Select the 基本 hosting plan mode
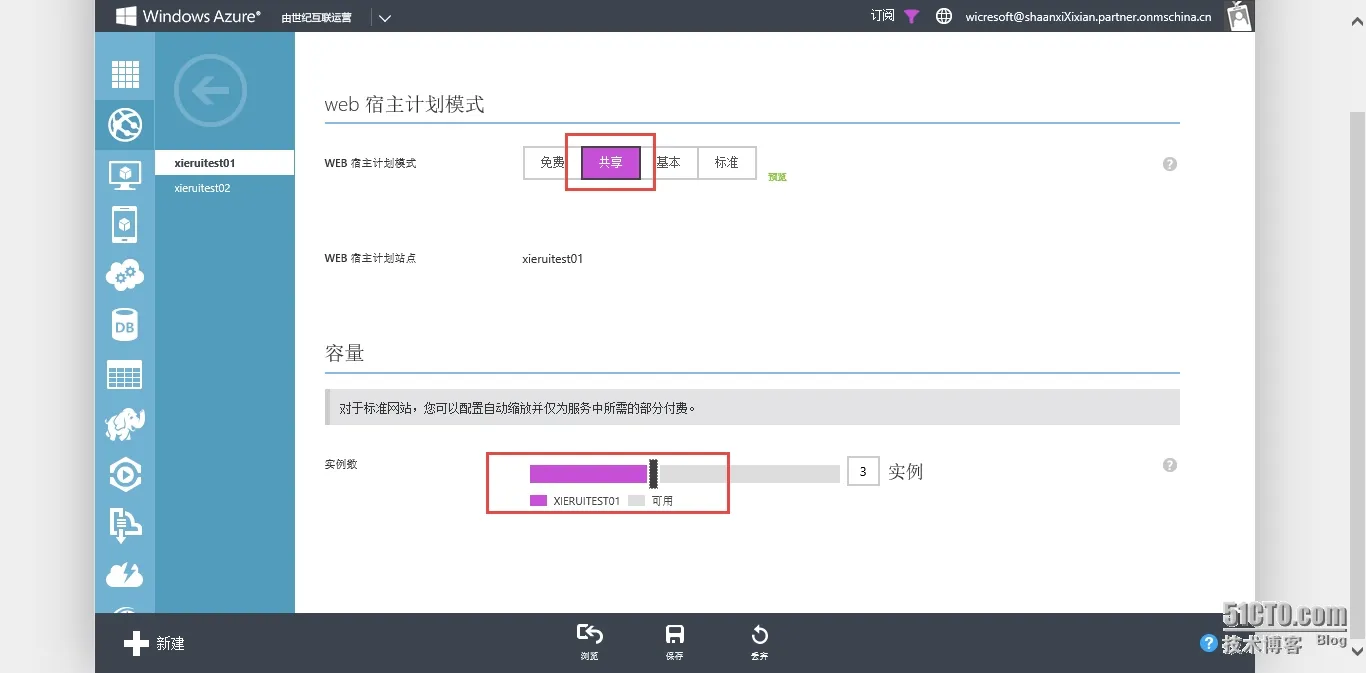This screenshot has width=1366, height=673. click(668, 162)
